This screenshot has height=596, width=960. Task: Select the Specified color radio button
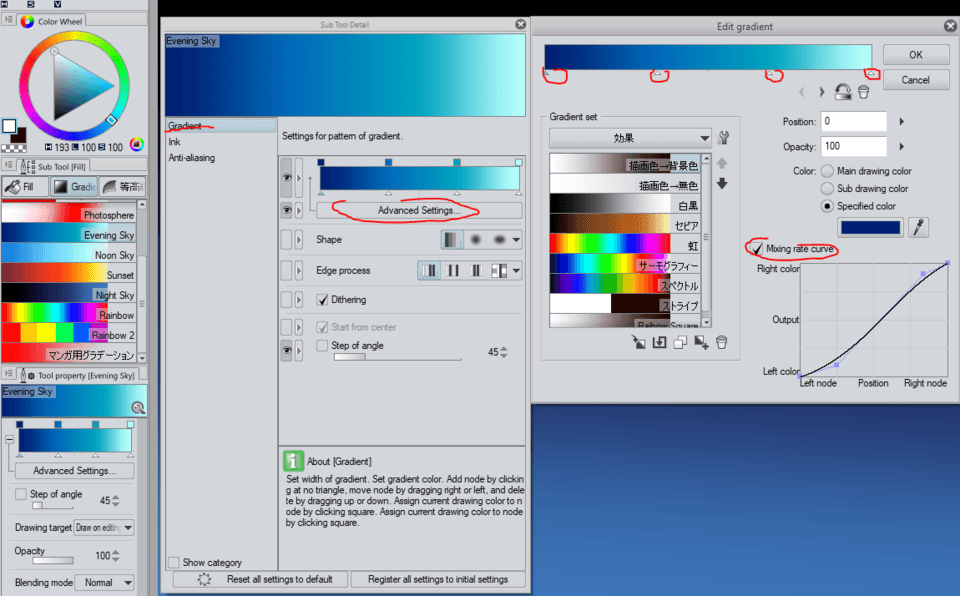[x=827, y=206]
